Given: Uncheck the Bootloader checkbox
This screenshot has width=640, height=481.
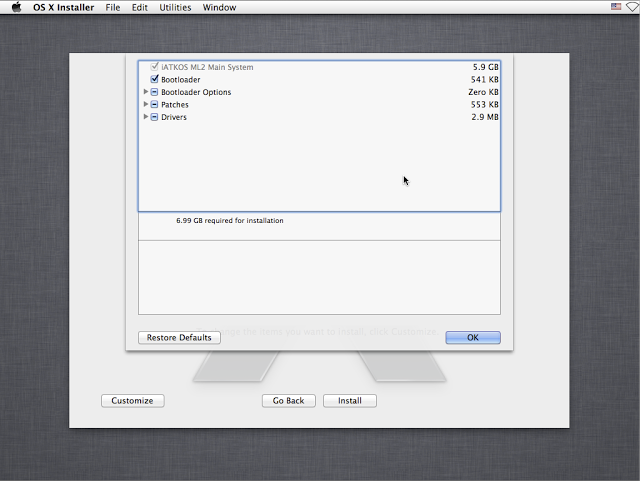Looking at the screenshot, I should tap(154, 79).
